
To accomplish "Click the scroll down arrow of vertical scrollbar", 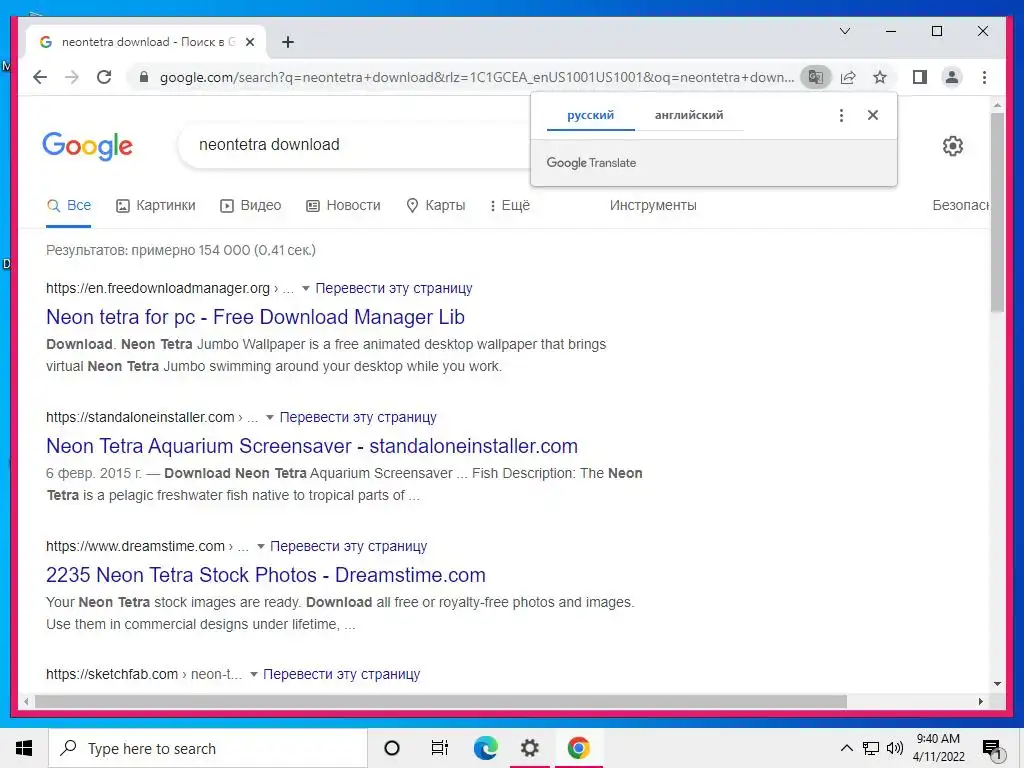I will point(997,684).
